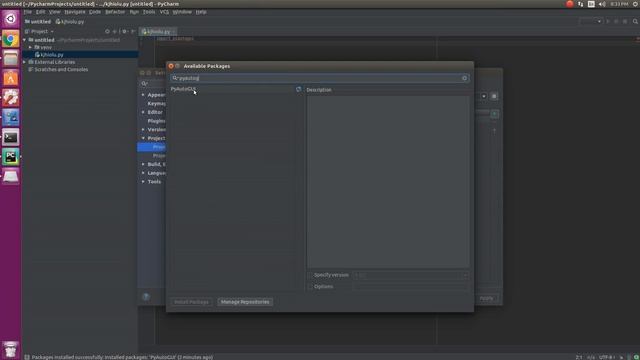The width and height of the screenshot is (640, 360).
Task: Open the Refactor menu
Action: [x=115, y=12]
